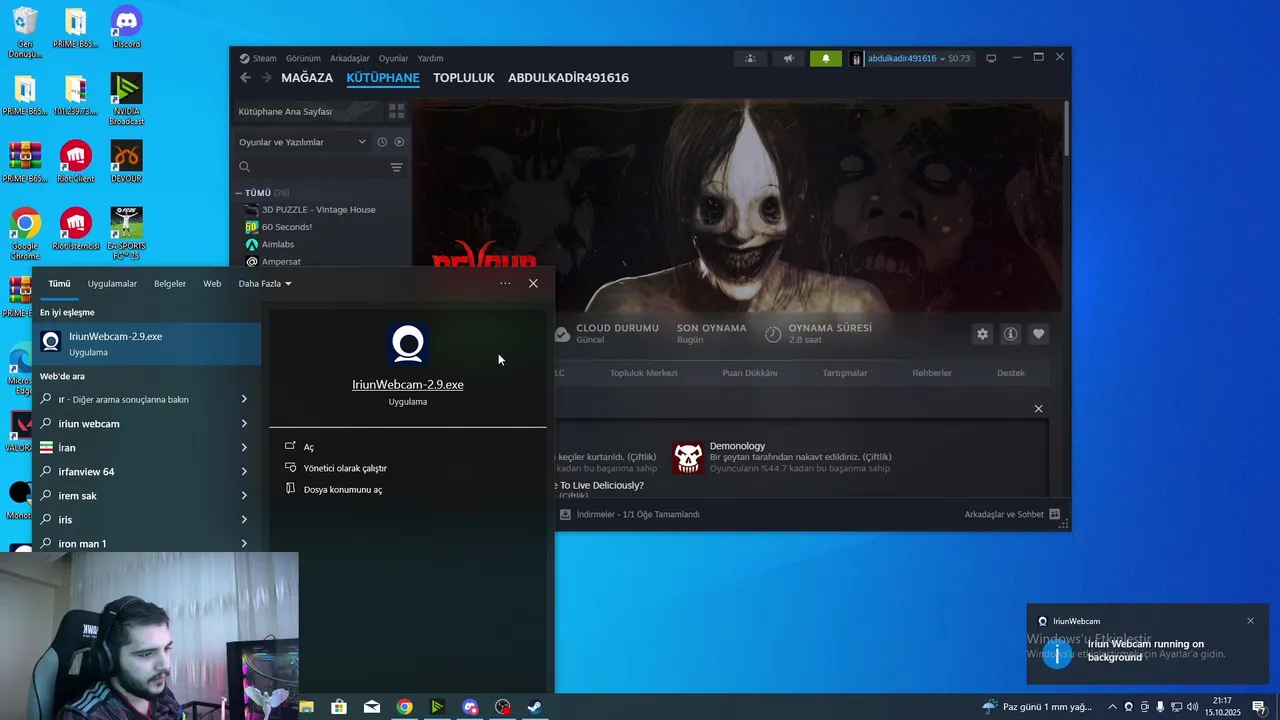Open Steam friends icon in title bar
The image size is (1280, 720).
750,58
